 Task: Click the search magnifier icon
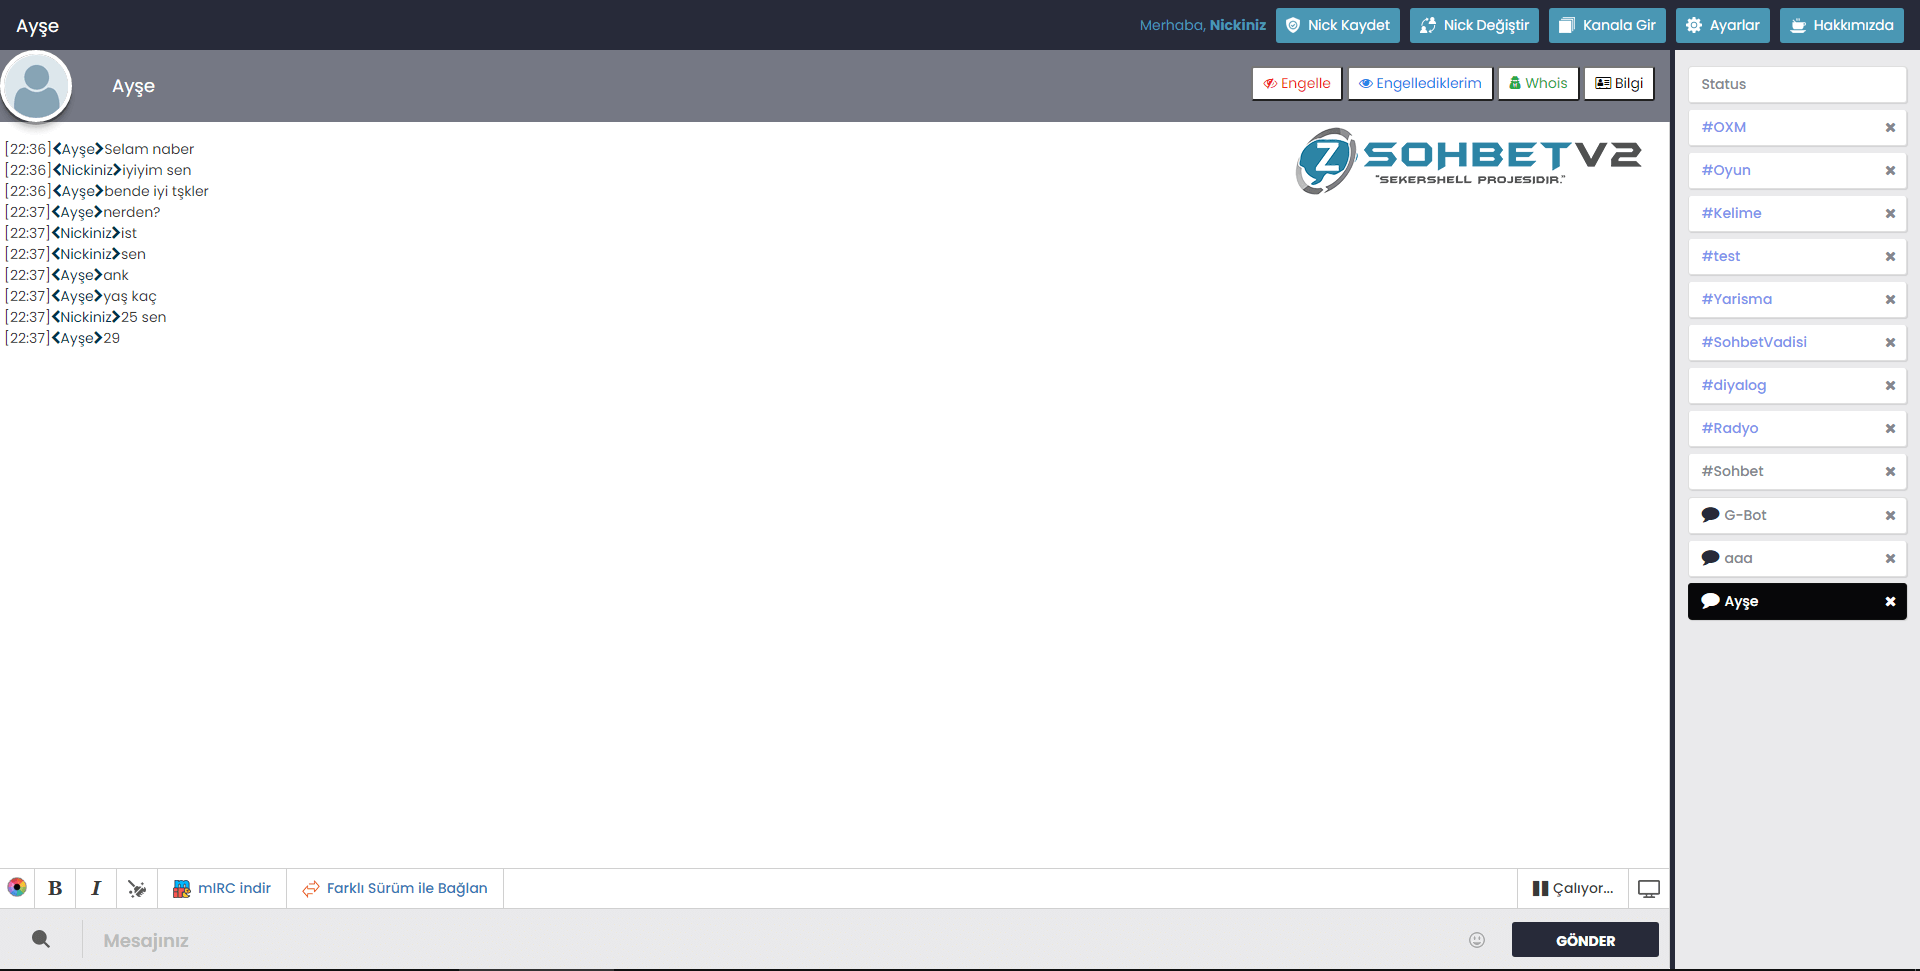(41, 939)
